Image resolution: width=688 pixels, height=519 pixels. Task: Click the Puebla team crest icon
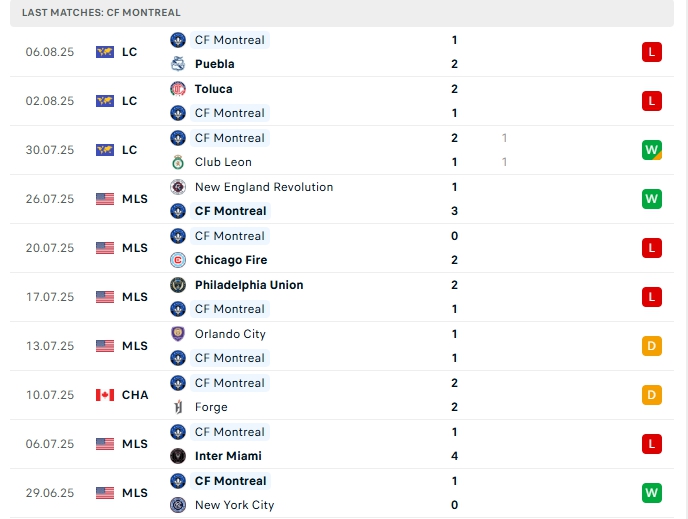pos(178,64)
